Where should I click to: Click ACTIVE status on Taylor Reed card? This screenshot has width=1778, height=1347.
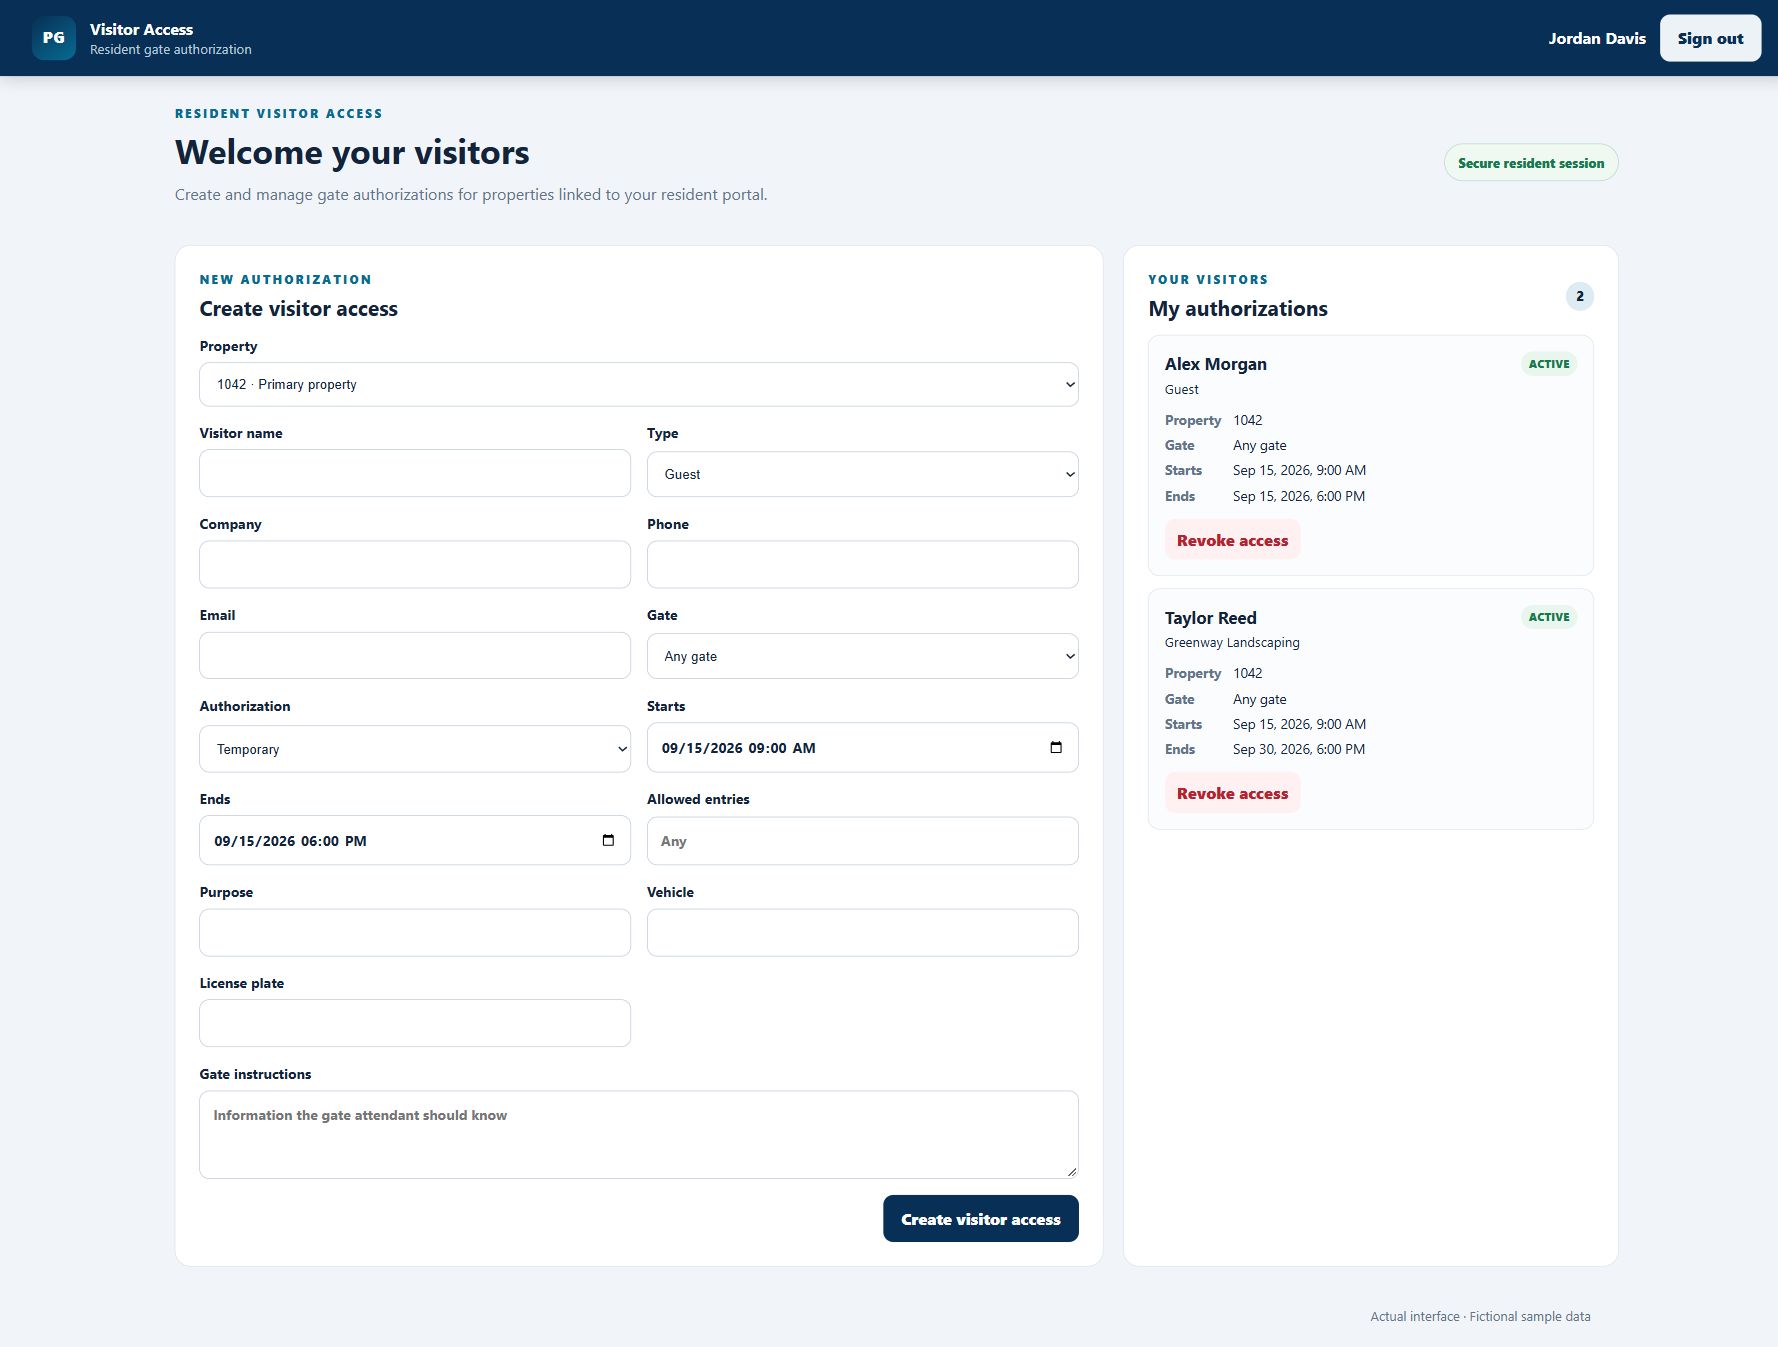pyautogui.click(x=1549, y=617)
